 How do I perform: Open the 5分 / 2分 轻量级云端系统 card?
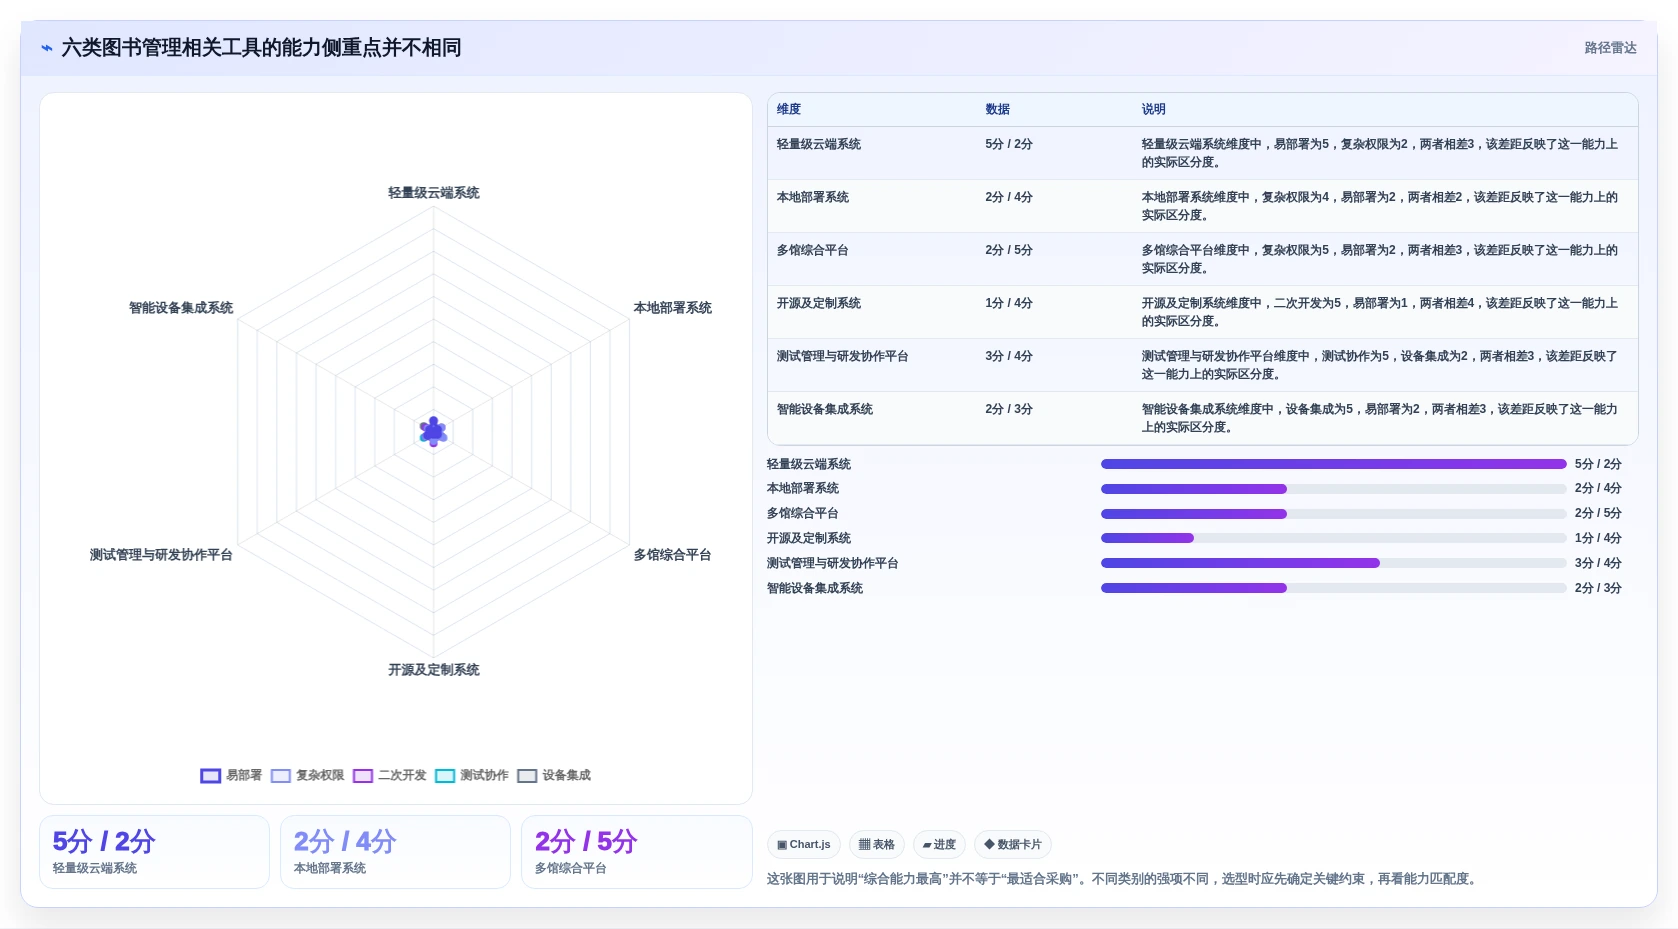click(154, 852)
